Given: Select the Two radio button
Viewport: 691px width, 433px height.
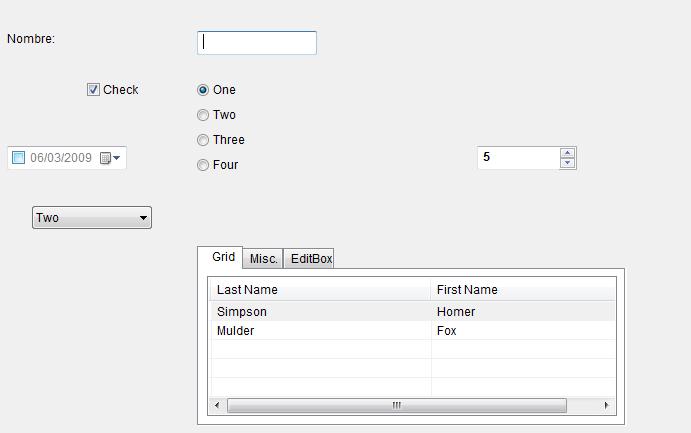Looking at the screenshot, I should coord(203,115).
